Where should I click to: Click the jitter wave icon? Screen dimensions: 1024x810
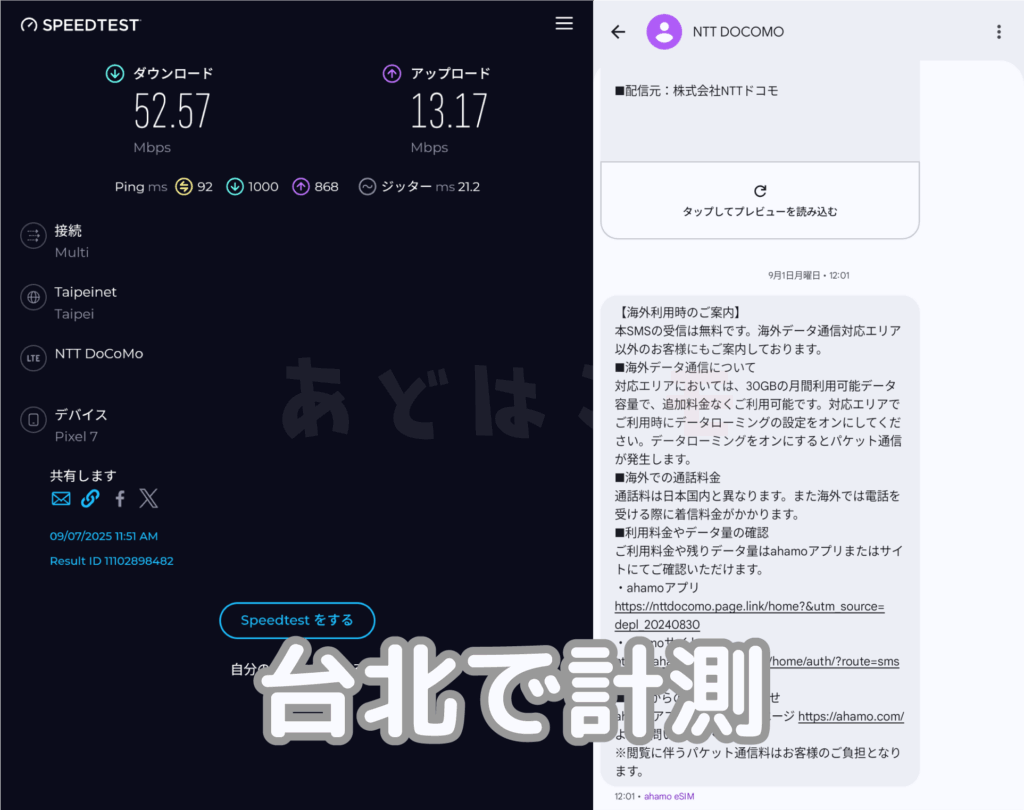coord(368,187)
